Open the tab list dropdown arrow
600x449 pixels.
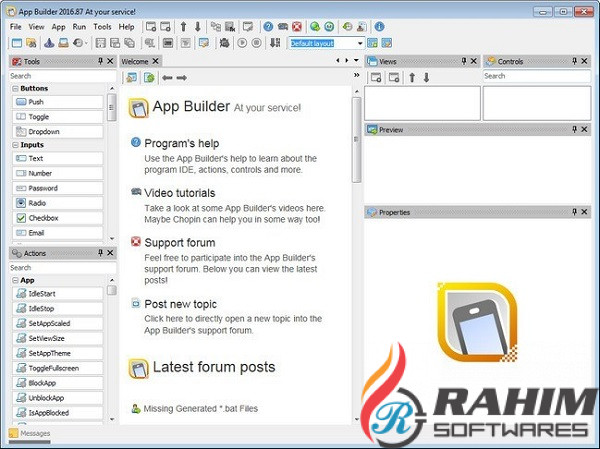(356, 60)
